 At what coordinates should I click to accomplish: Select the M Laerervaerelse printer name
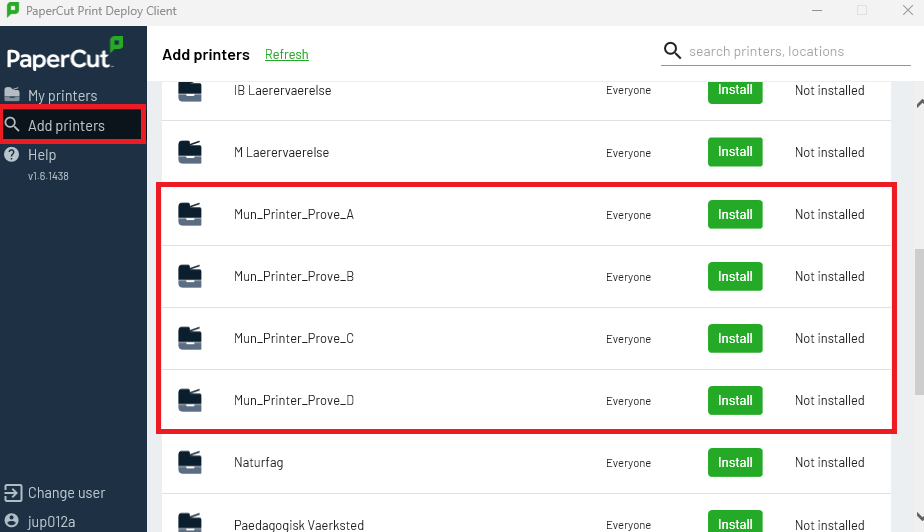pyautogui.click(x=281, y=152)
